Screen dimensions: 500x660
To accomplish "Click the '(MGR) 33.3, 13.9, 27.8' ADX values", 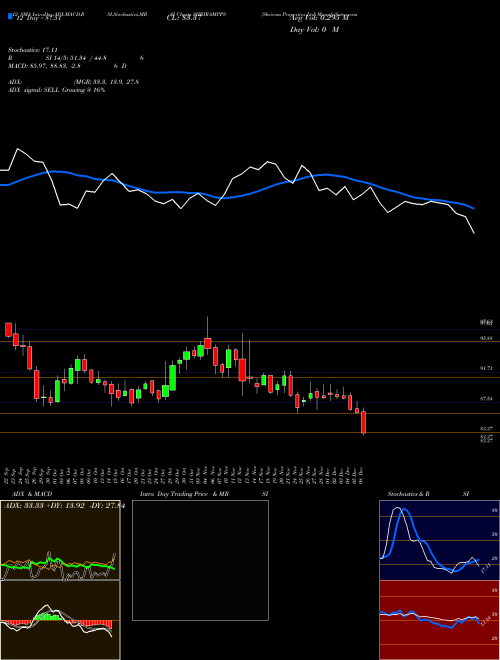I will point(106,82).
